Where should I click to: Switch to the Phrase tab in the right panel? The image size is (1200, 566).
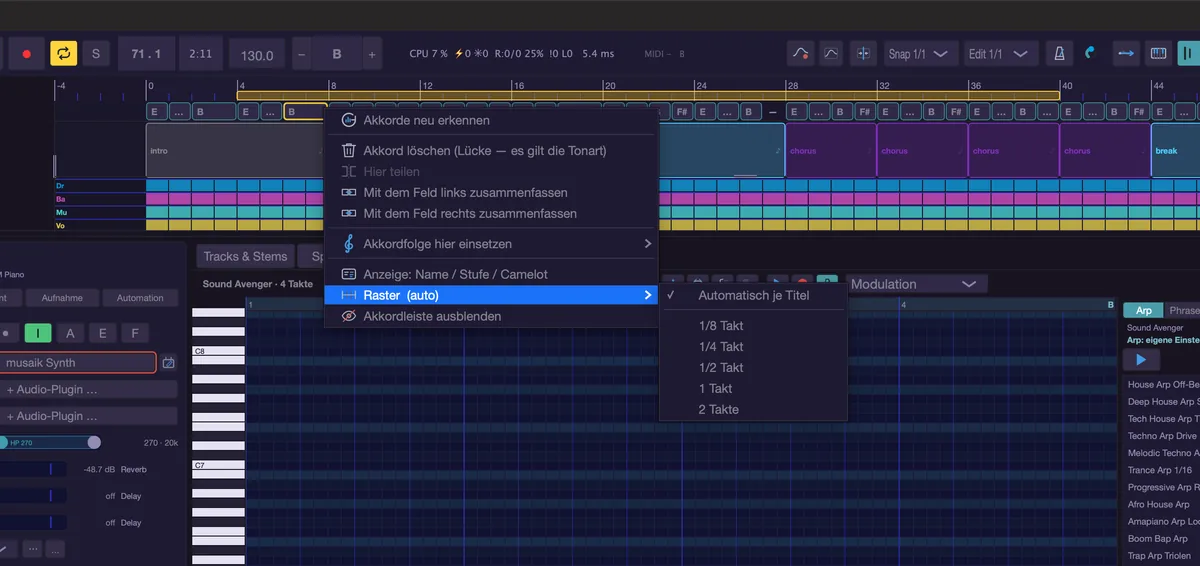1183,311
